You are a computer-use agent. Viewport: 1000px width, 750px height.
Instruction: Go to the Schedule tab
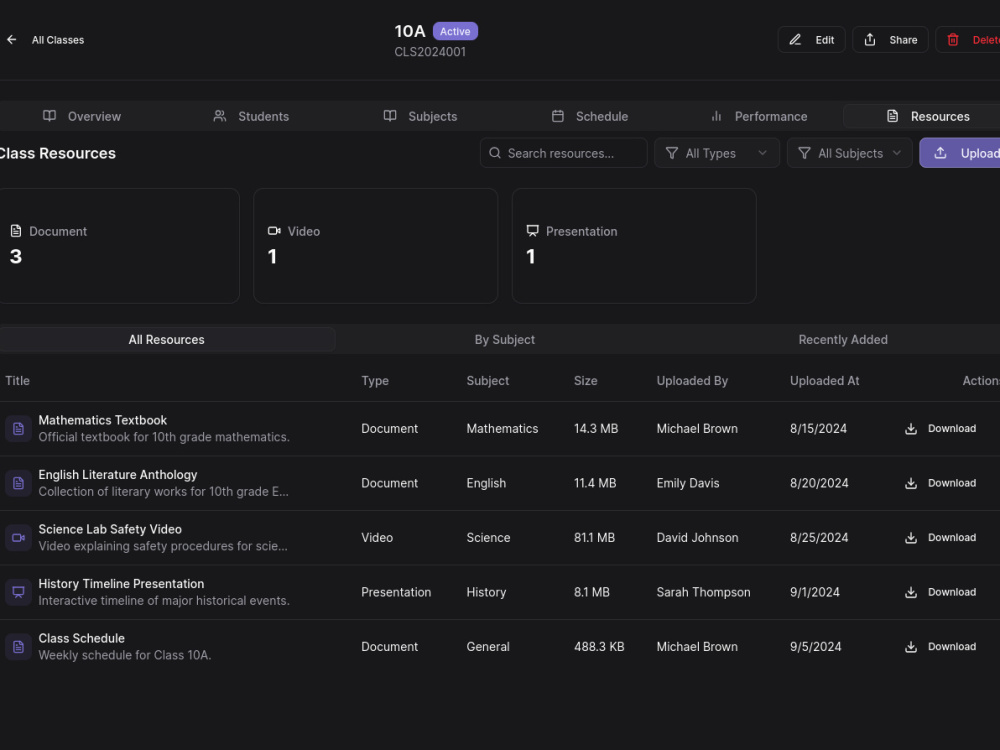(x=589, y=116)
